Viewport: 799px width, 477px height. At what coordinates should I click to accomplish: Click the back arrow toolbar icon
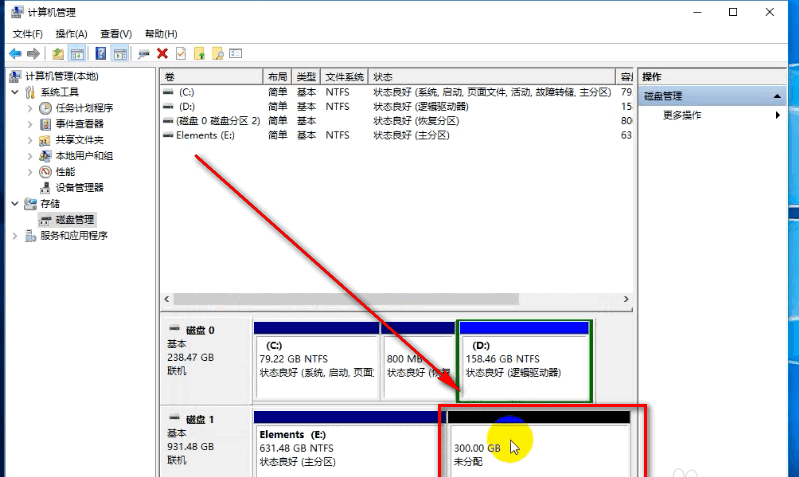pos(15,53)
